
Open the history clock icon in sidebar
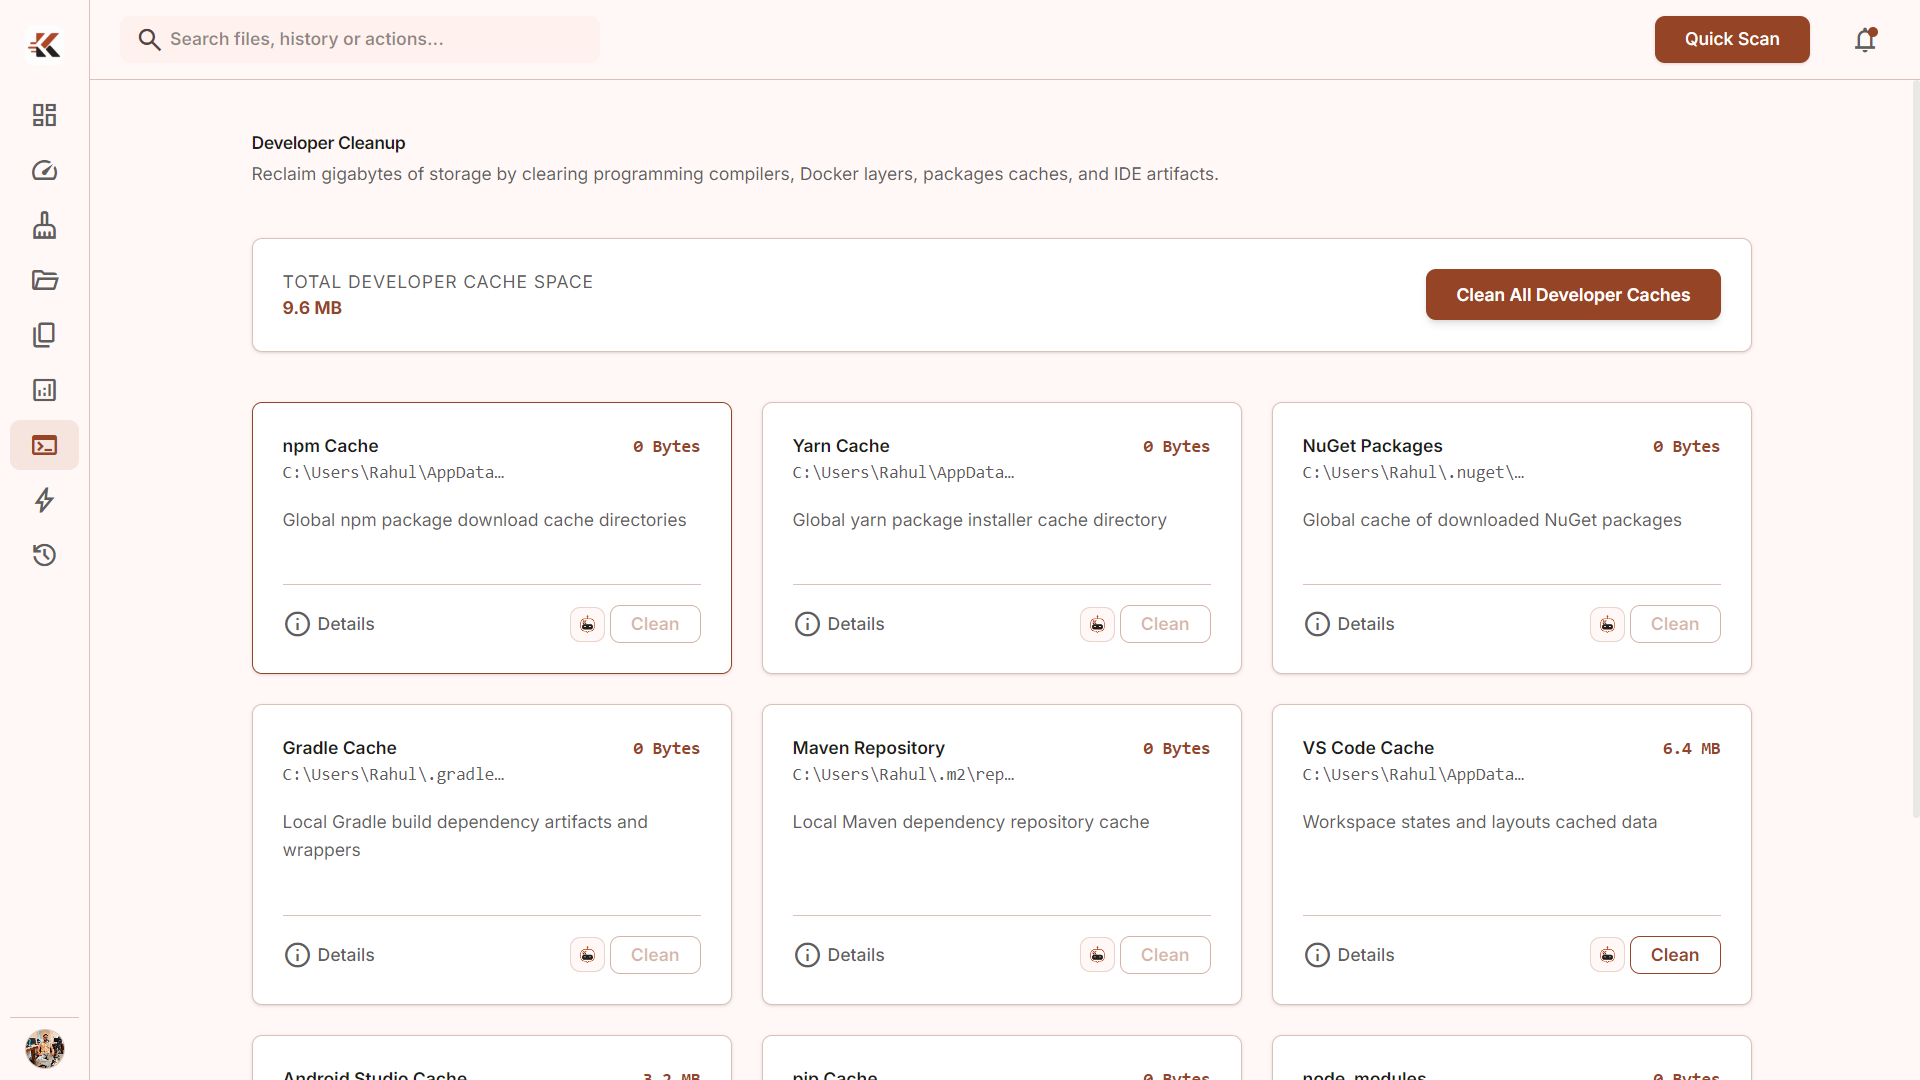point(44,555)
